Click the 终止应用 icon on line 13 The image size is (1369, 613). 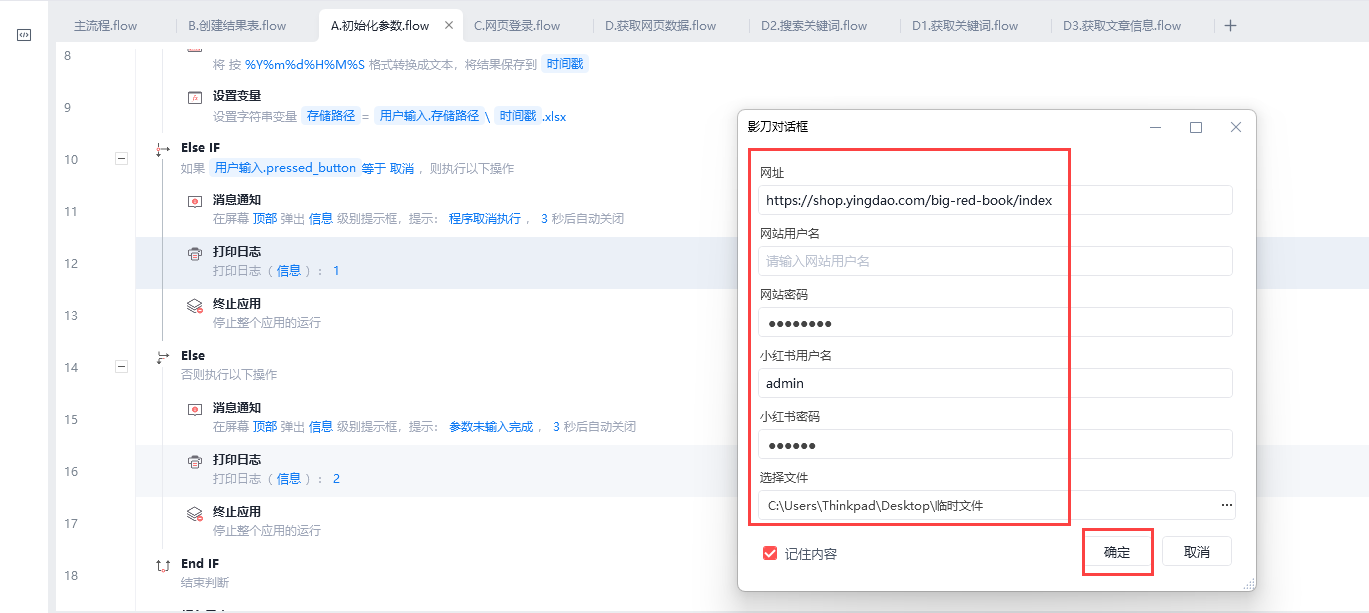[195, 305]
